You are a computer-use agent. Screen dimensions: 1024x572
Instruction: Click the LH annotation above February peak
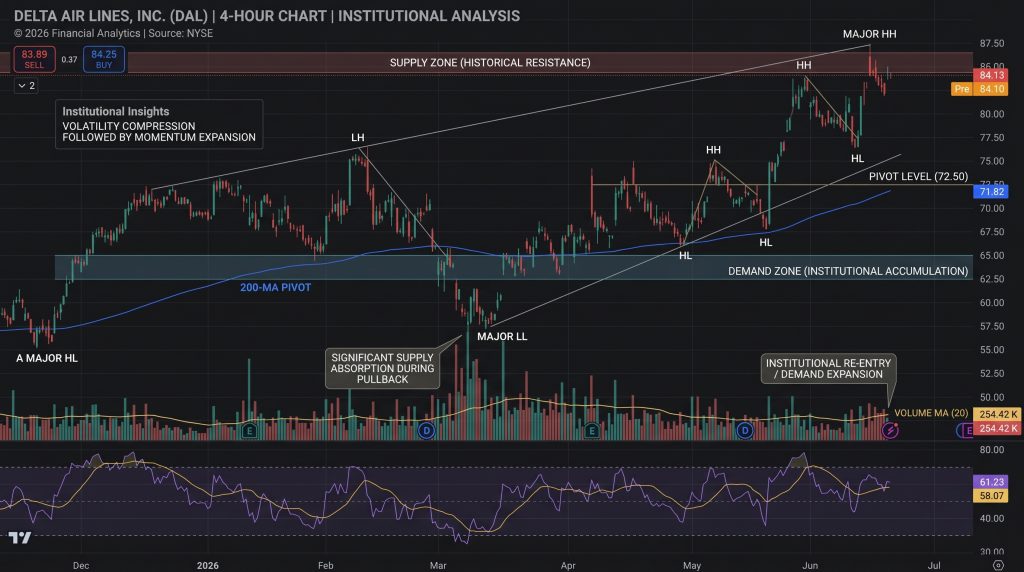click(x=358, y=138)
